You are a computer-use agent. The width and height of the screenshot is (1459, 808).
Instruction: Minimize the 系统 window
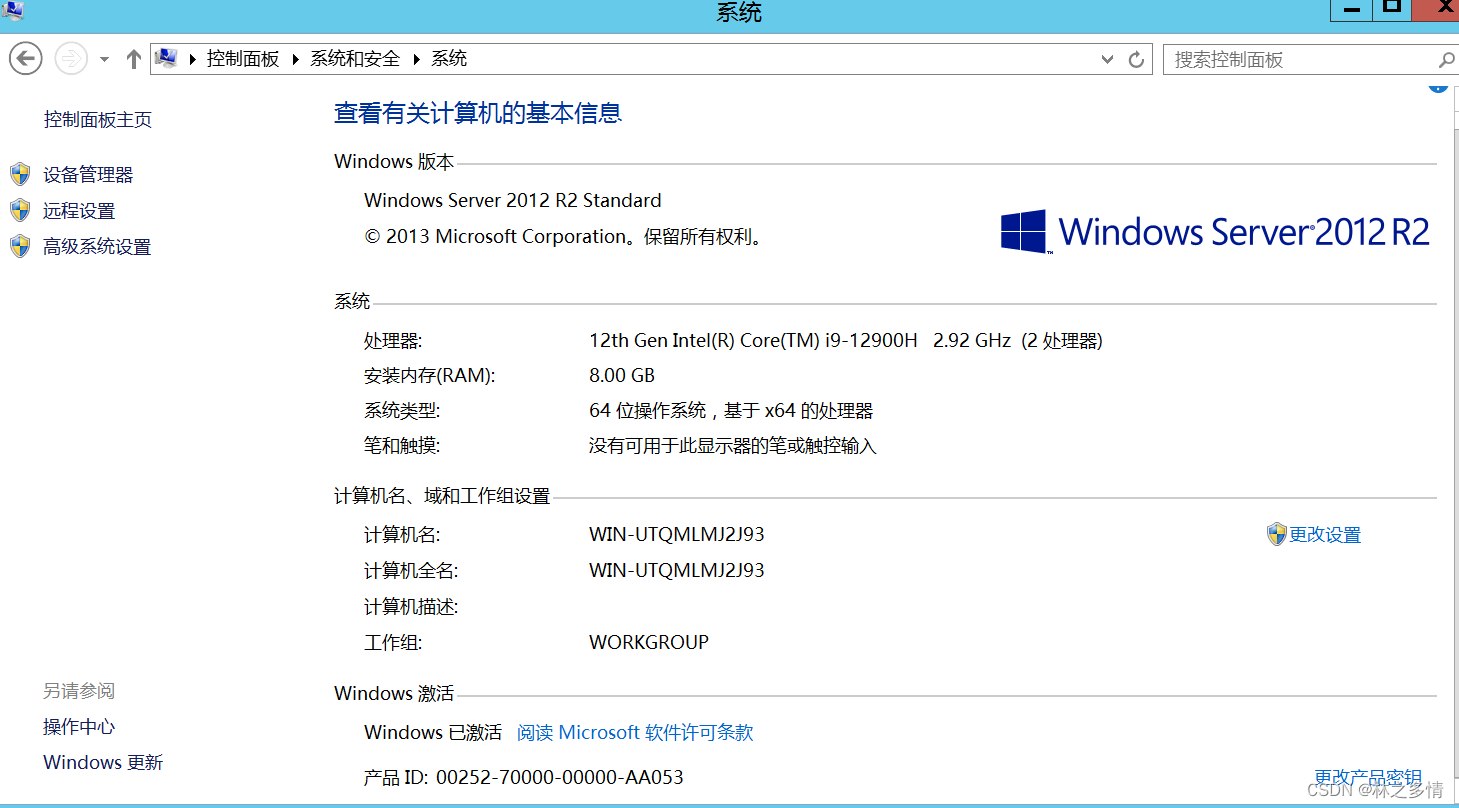1353,9
